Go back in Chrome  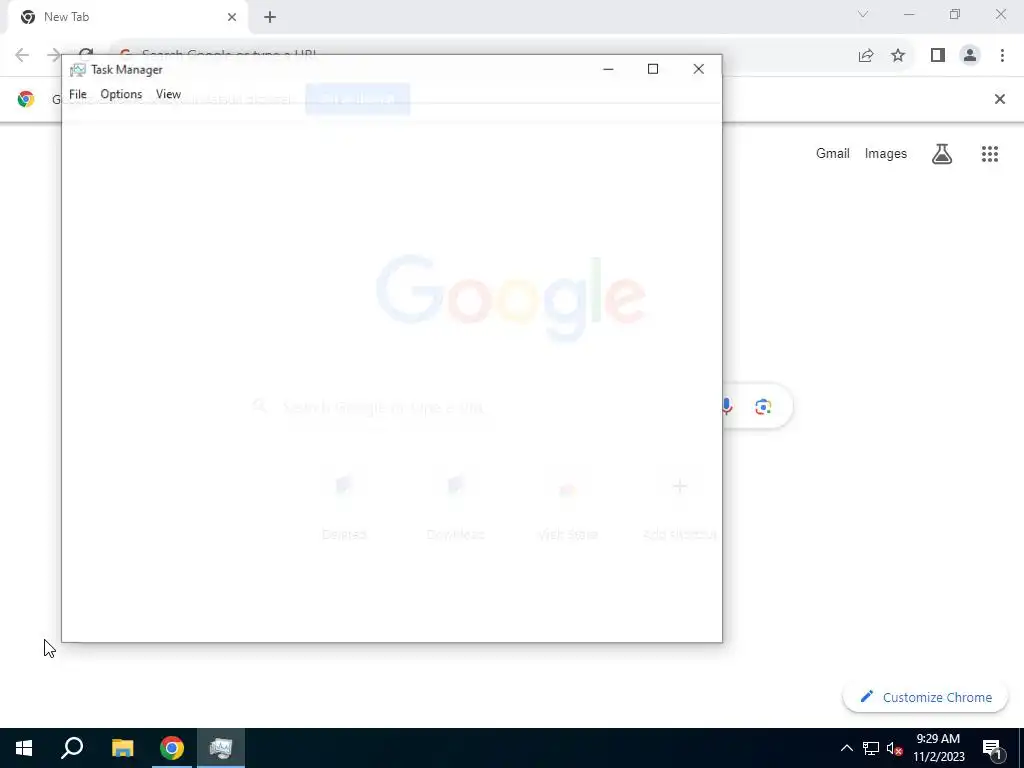(22, 55)
